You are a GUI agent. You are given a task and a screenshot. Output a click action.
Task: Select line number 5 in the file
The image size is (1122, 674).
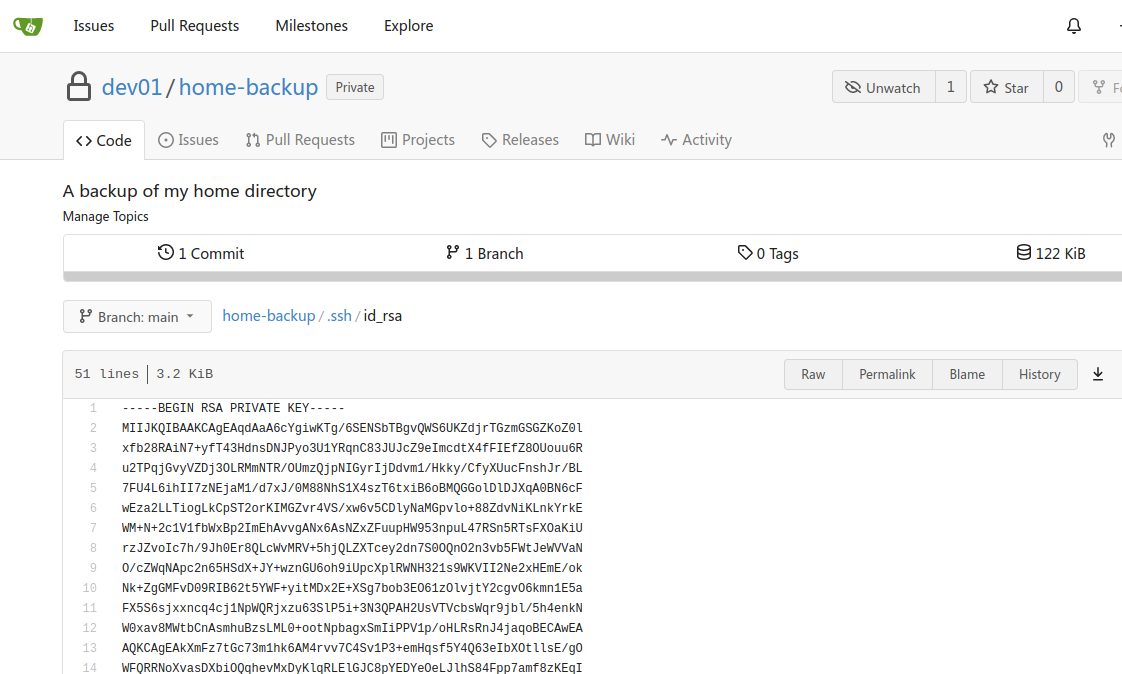point(92,488)
